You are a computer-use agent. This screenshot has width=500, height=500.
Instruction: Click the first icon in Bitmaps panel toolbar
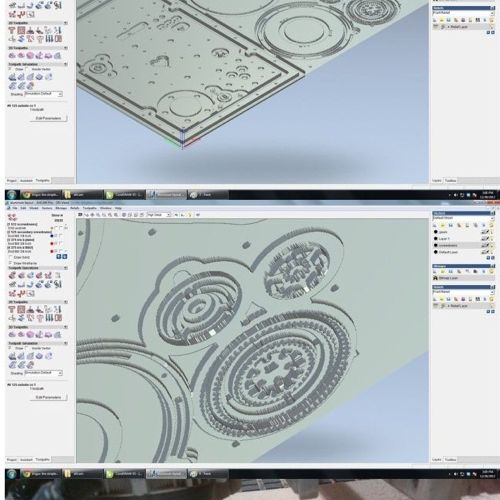coord(435,272)
